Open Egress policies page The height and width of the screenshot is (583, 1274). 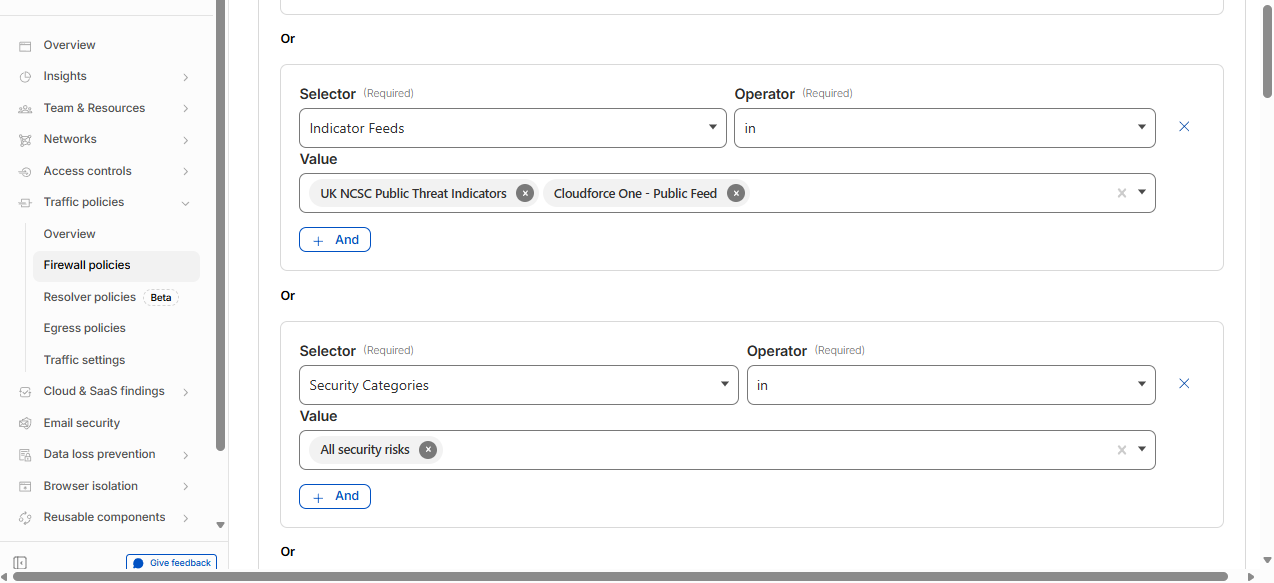pos(84,328)
